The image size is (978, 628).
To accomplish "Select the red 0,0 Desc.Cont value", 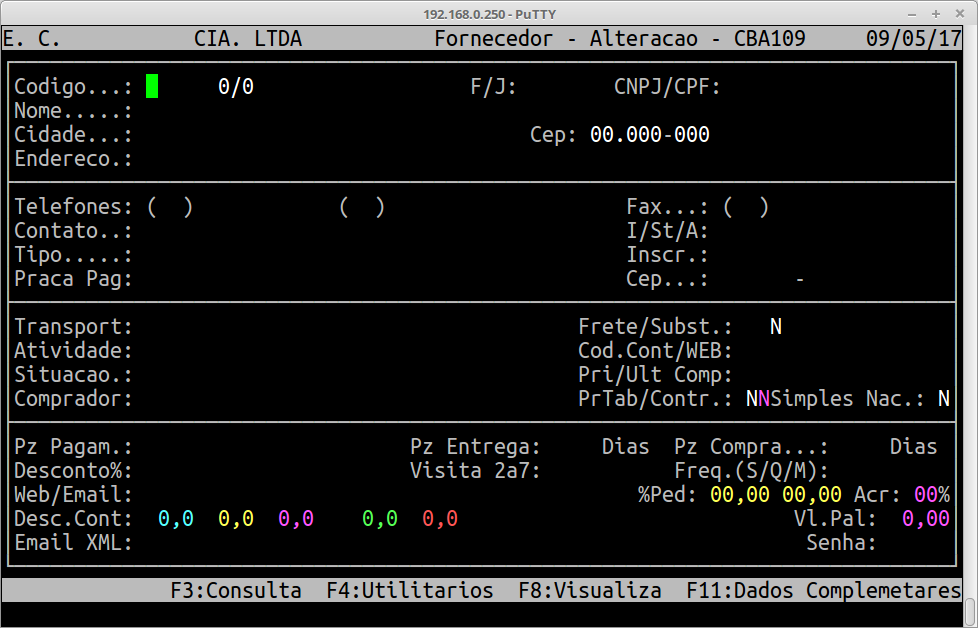I will [440, 519].
